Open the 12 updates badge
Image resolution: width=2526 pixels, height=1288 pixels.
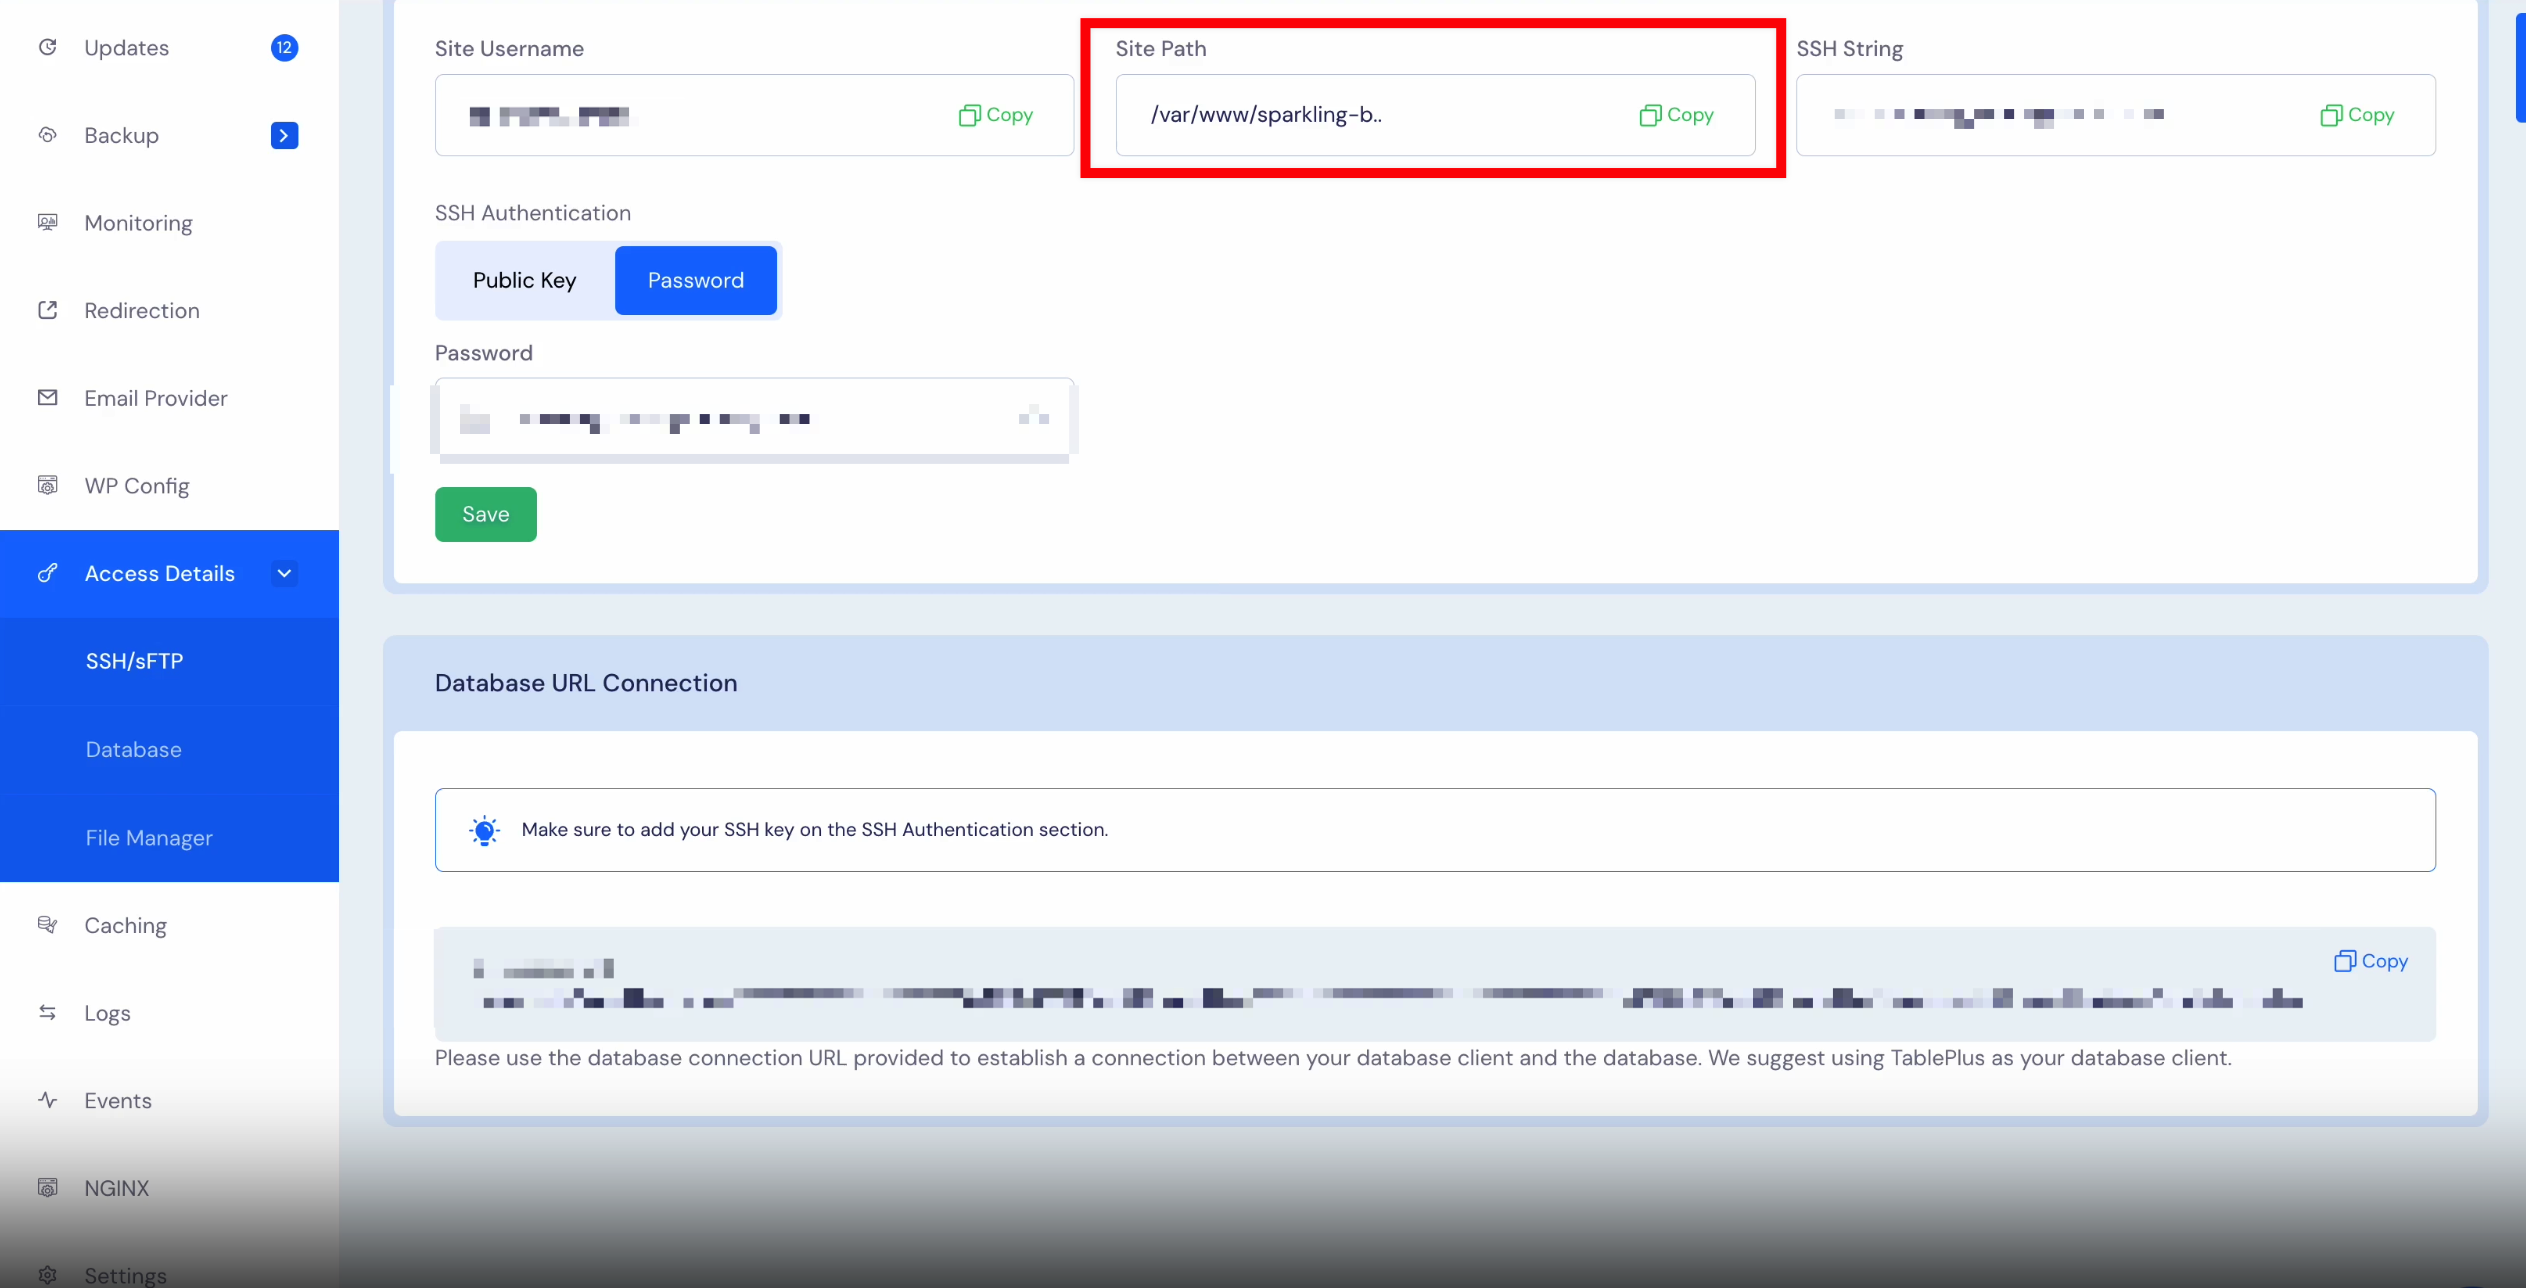[x=284, y=47]
